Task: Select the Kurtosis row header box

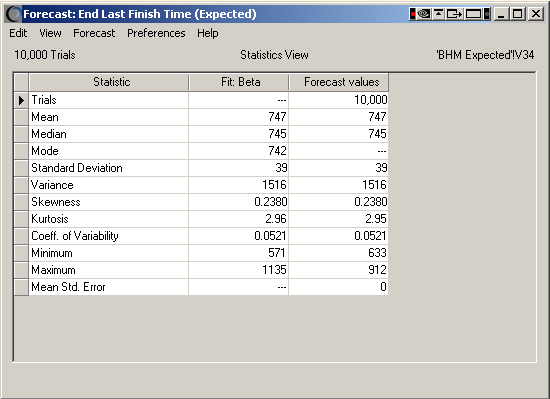Action: tap(21, 219)
